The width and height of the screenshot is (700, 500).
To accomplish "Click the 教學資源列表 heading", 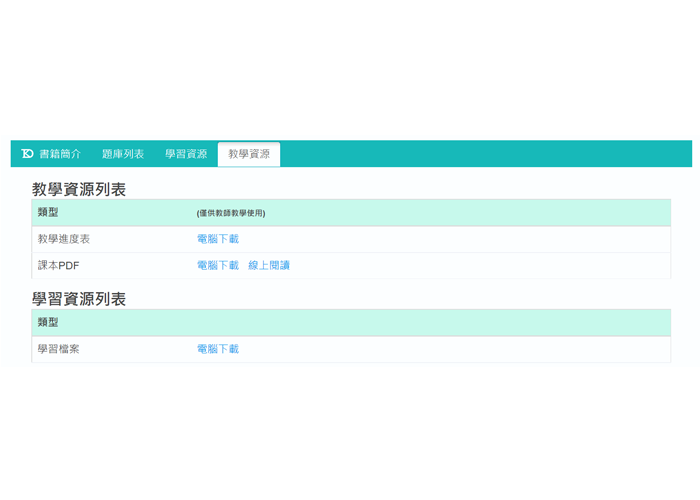I will [79, 189].
